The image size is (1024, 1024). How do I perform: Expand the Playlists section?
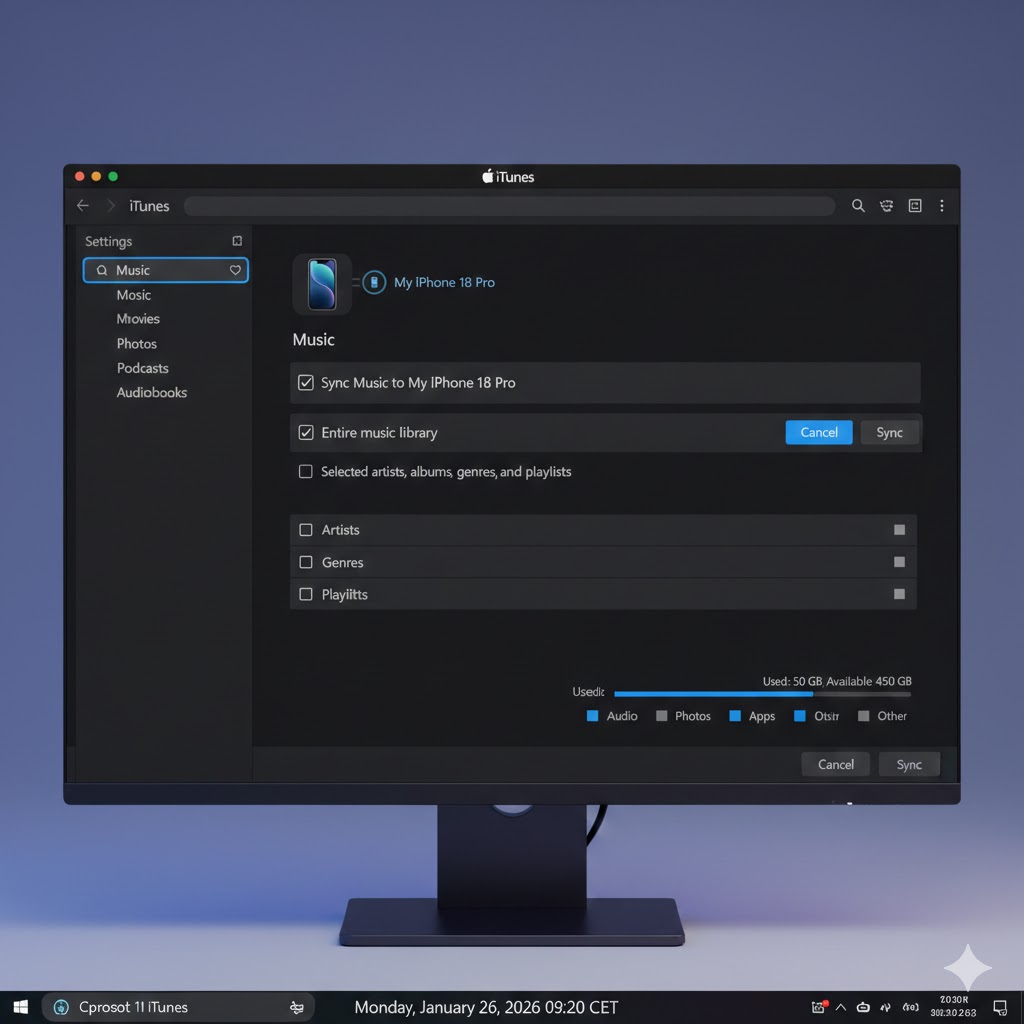click(898, 594)
